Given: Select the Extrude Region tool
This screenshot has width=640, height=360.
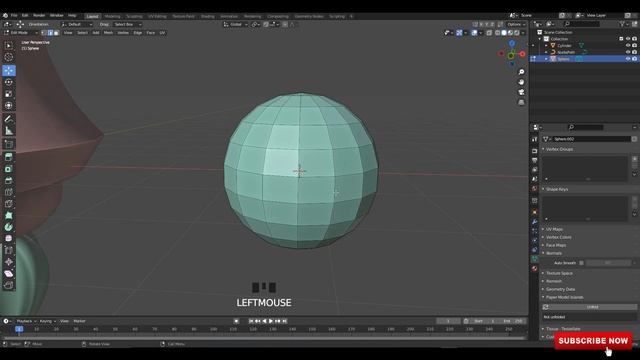Looking at the screenshot, I should (x=9, y=157).
